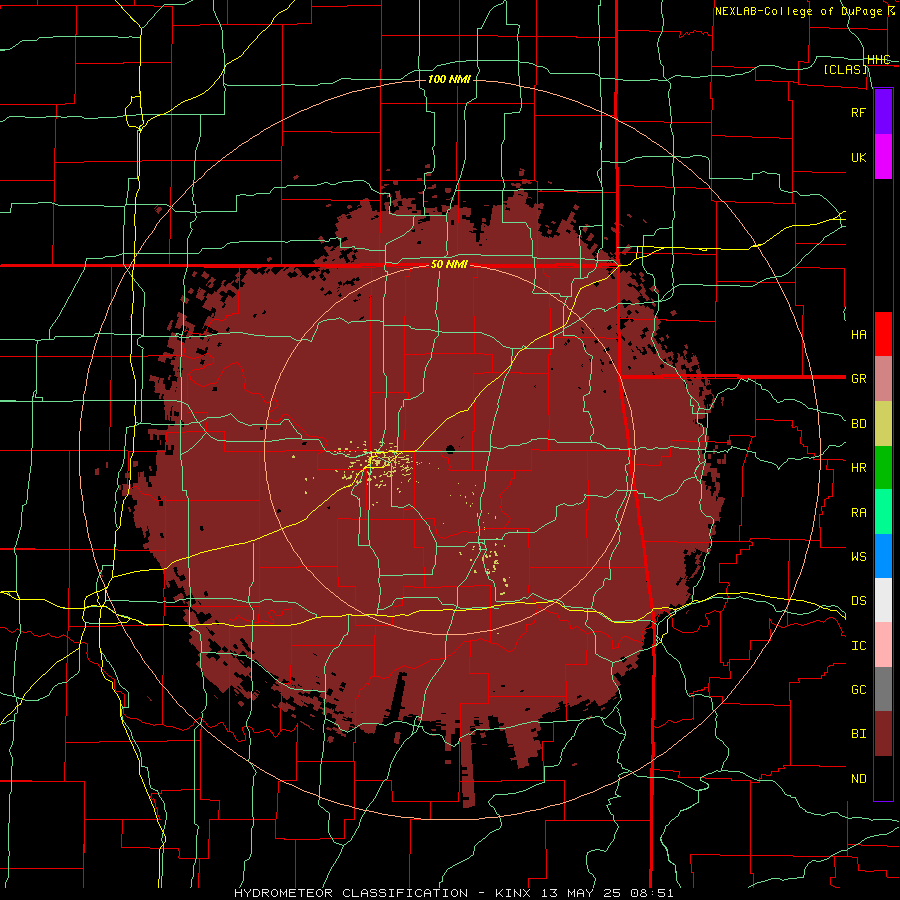Select the BD yellow legend swatch
This screenshot has height=900, width=900.
point(883,424)
